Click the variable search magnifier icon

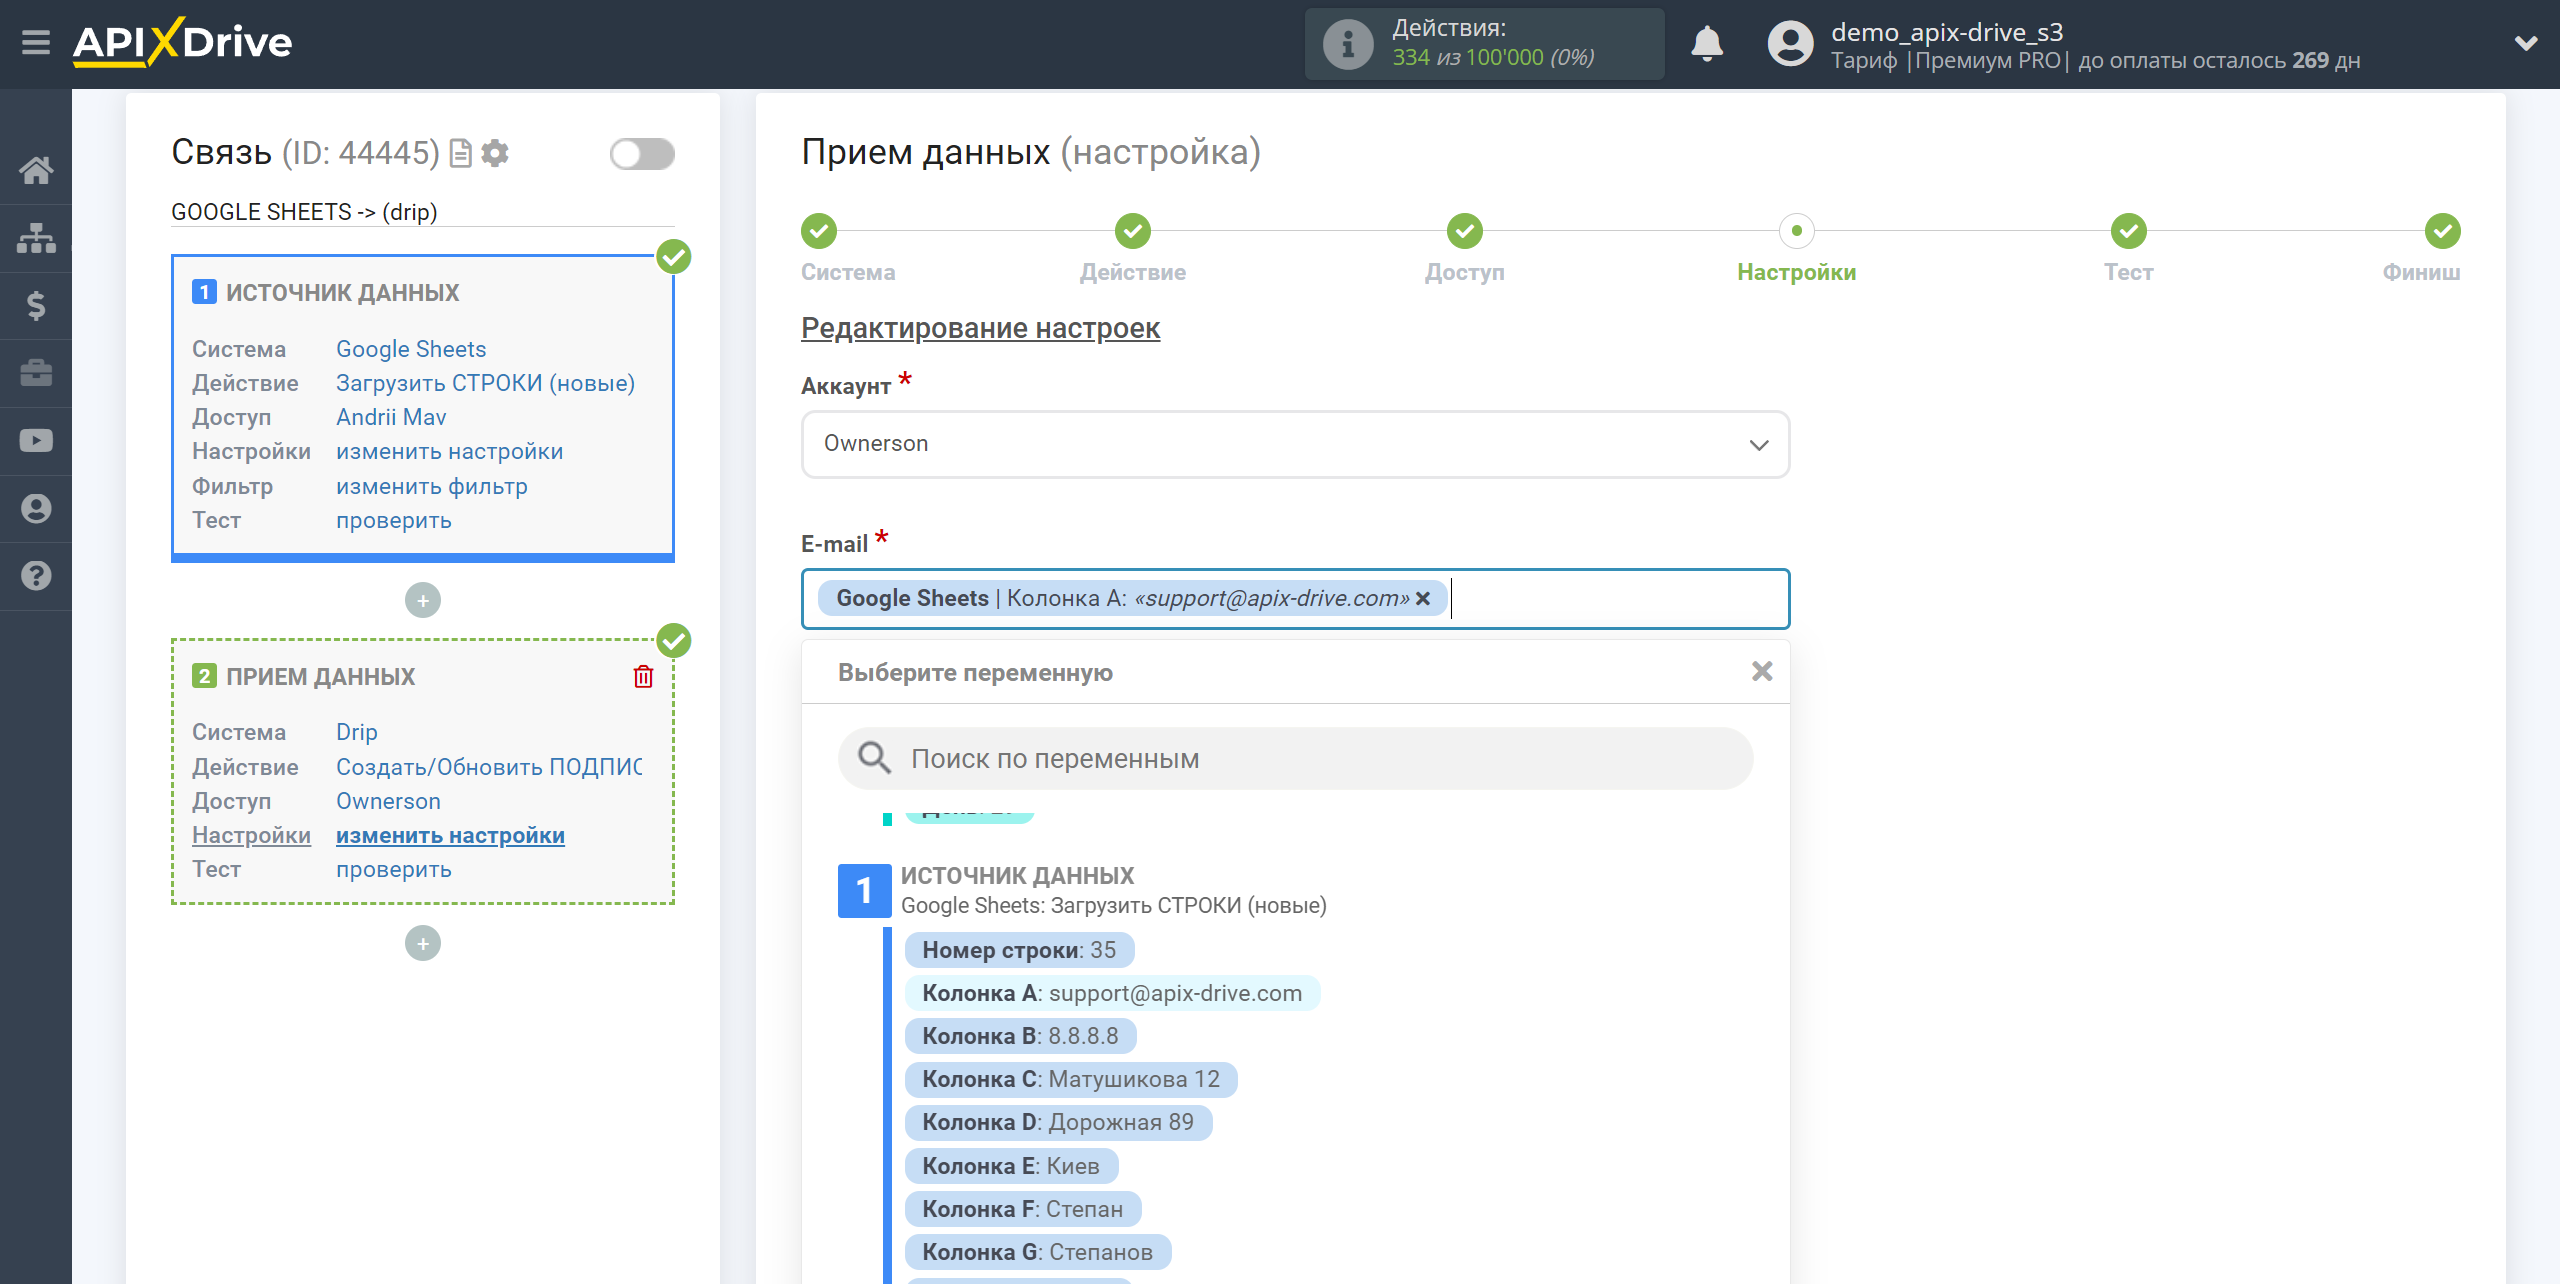pyautogui.click(x=874, y=758)
